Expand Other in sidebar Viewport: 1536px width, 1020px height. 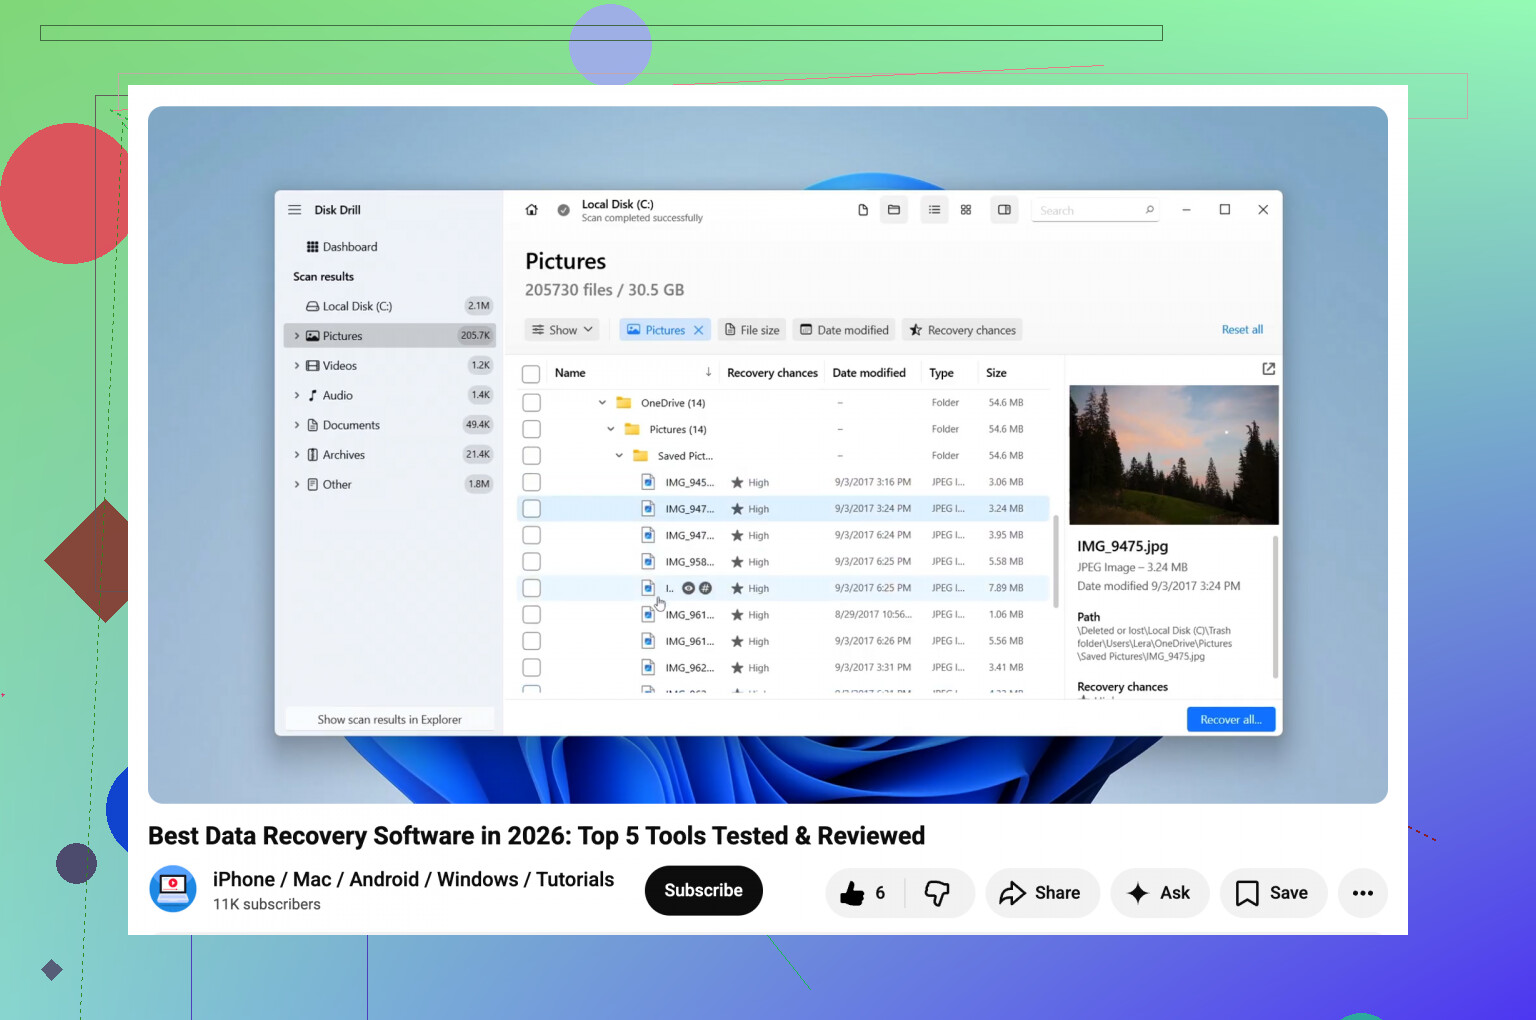[297, 485]
